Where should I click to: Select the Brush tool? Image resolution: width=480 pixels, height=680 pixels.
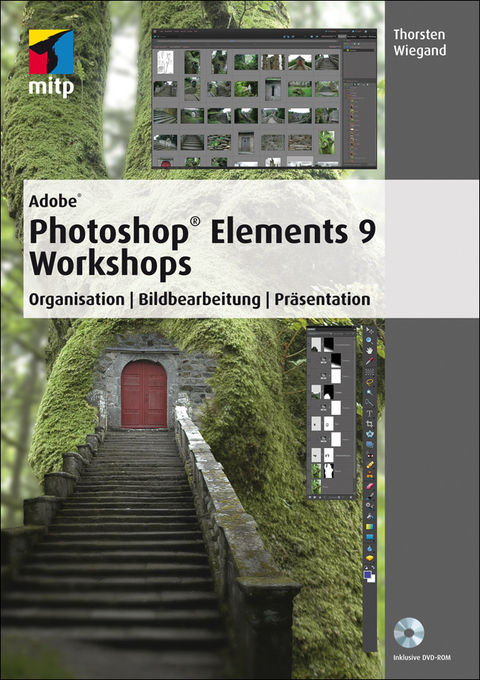(x=369, y=496)
